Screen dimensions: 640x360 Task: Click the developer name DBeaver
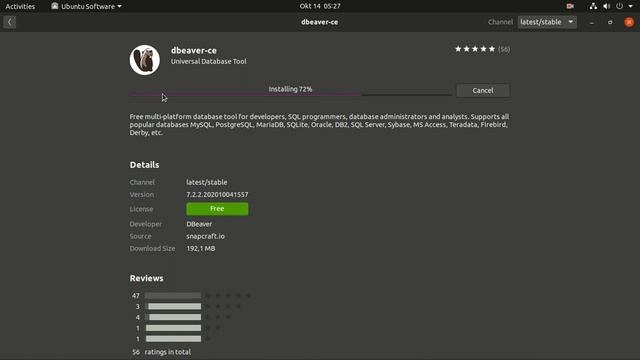tap(199, 224)
